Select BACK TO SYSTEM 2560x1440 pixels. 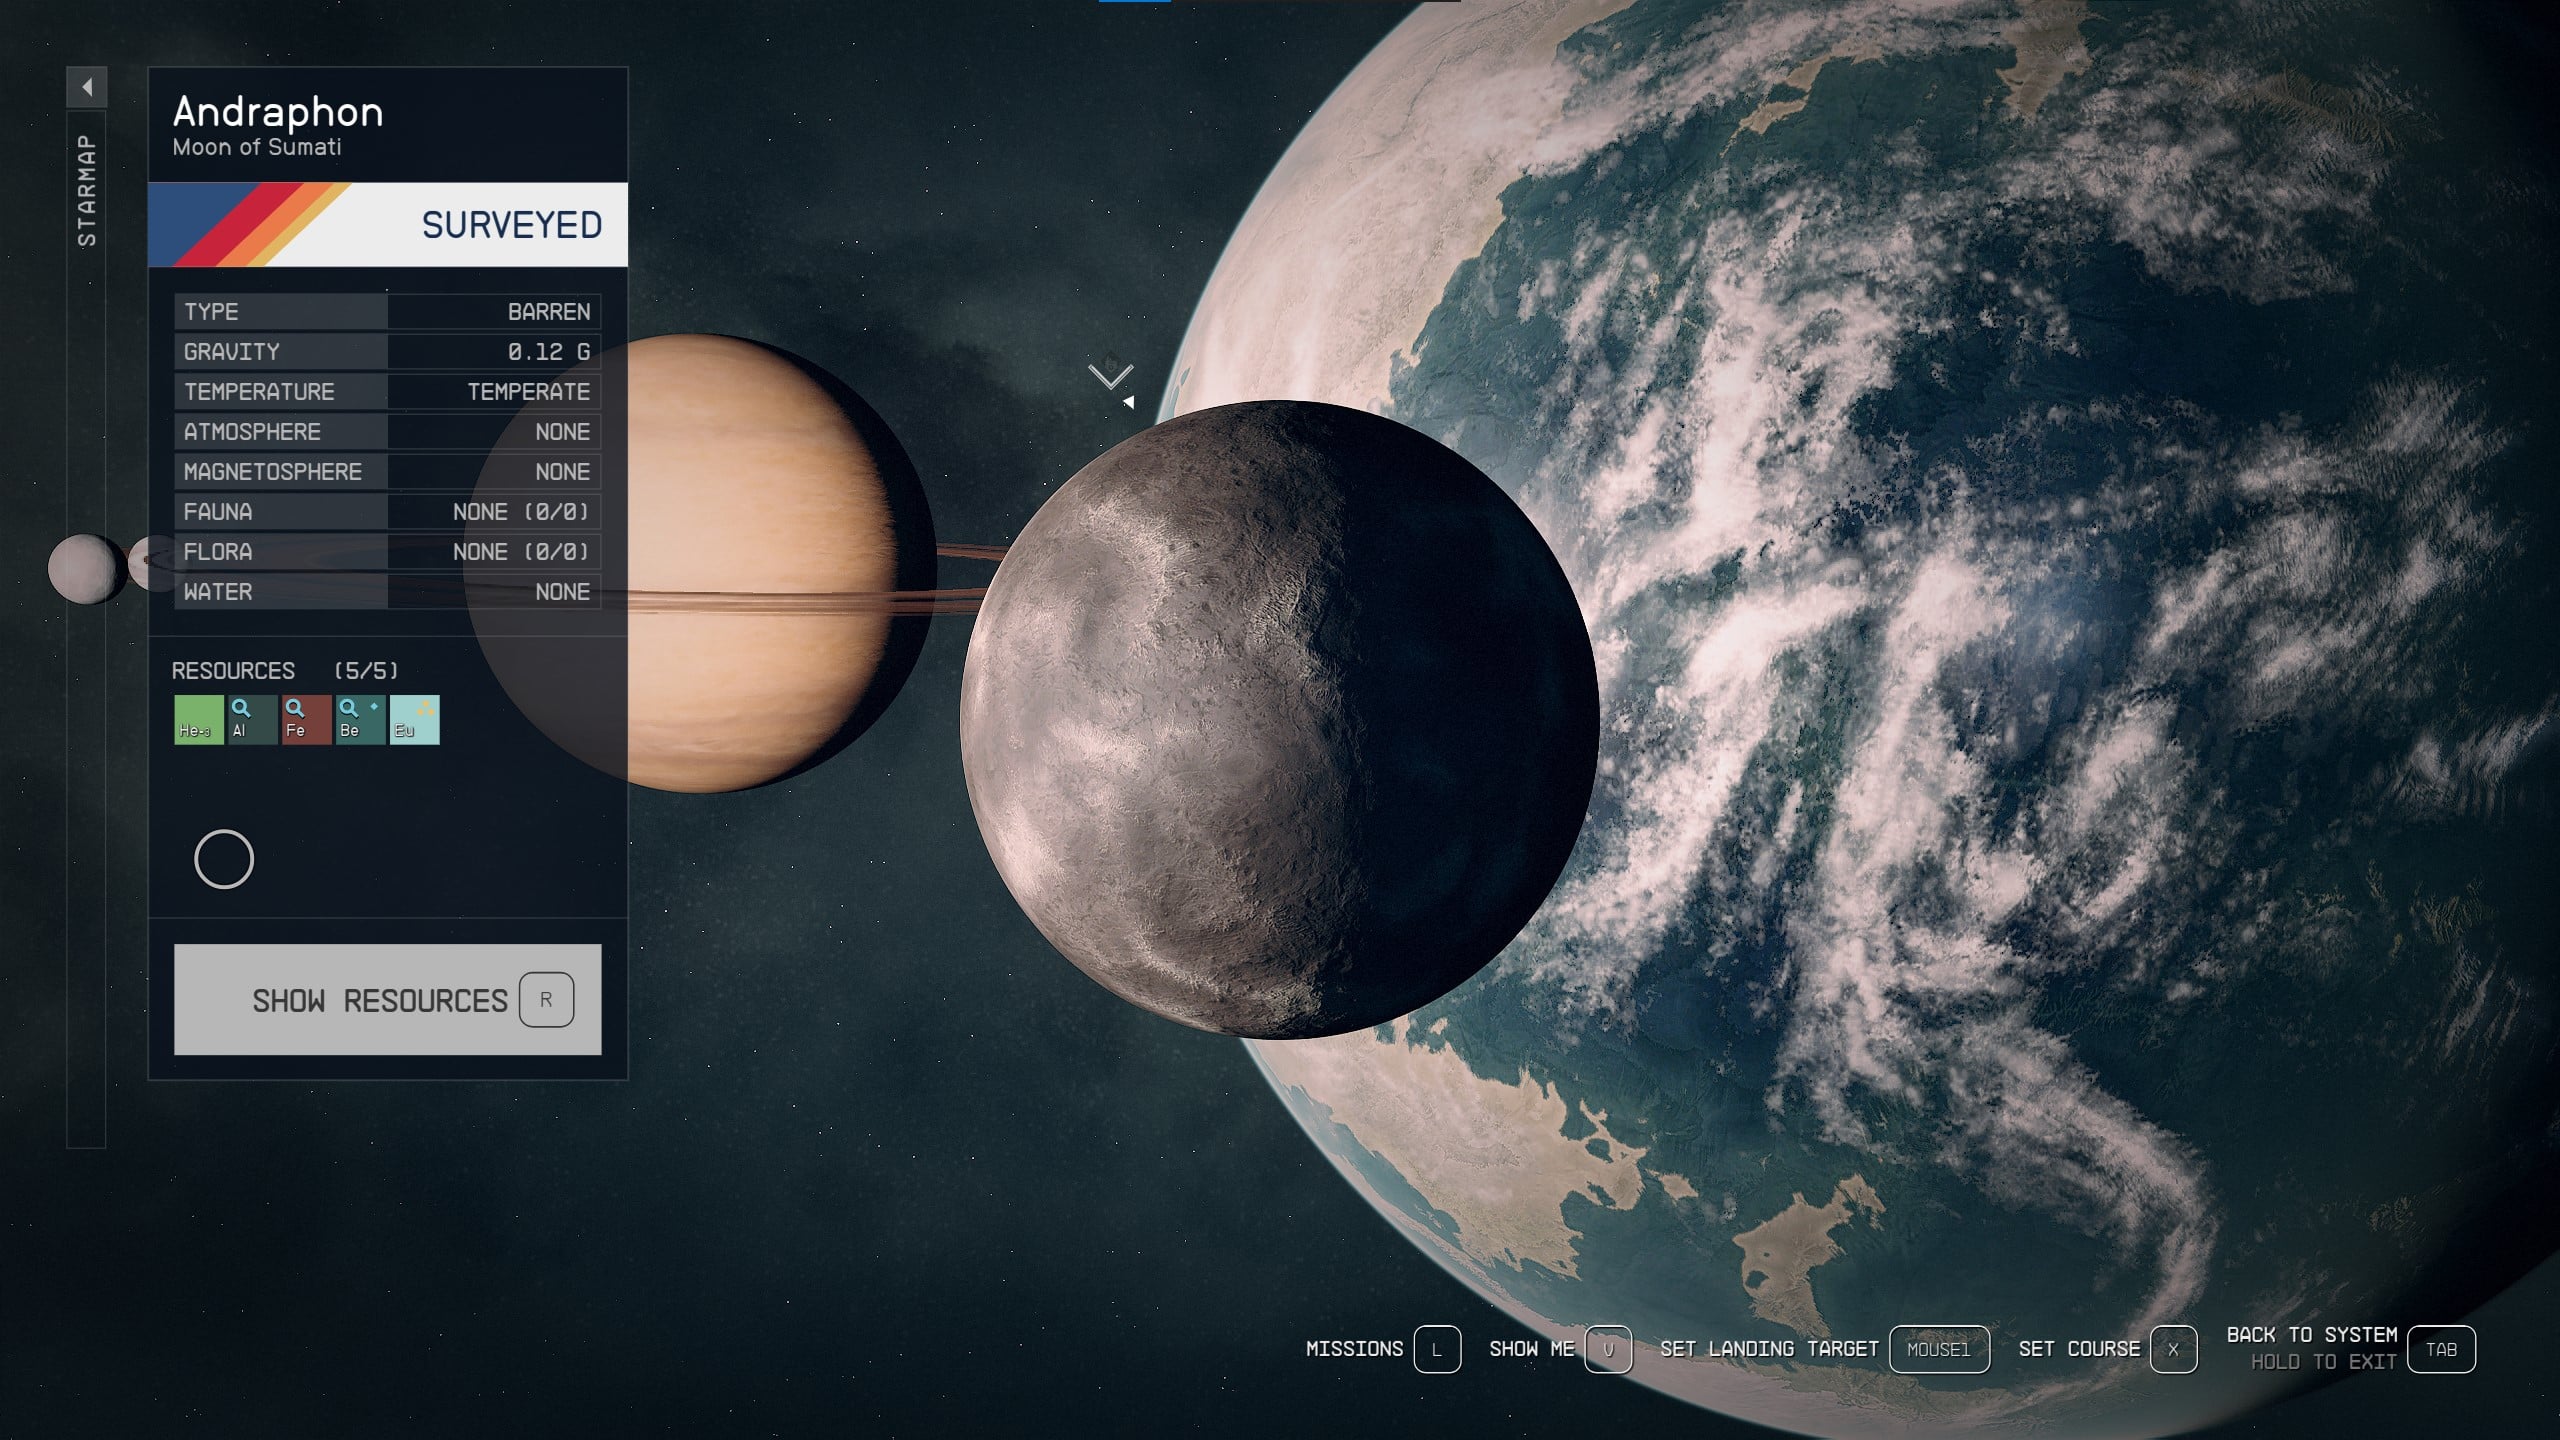[2311, 1335]
